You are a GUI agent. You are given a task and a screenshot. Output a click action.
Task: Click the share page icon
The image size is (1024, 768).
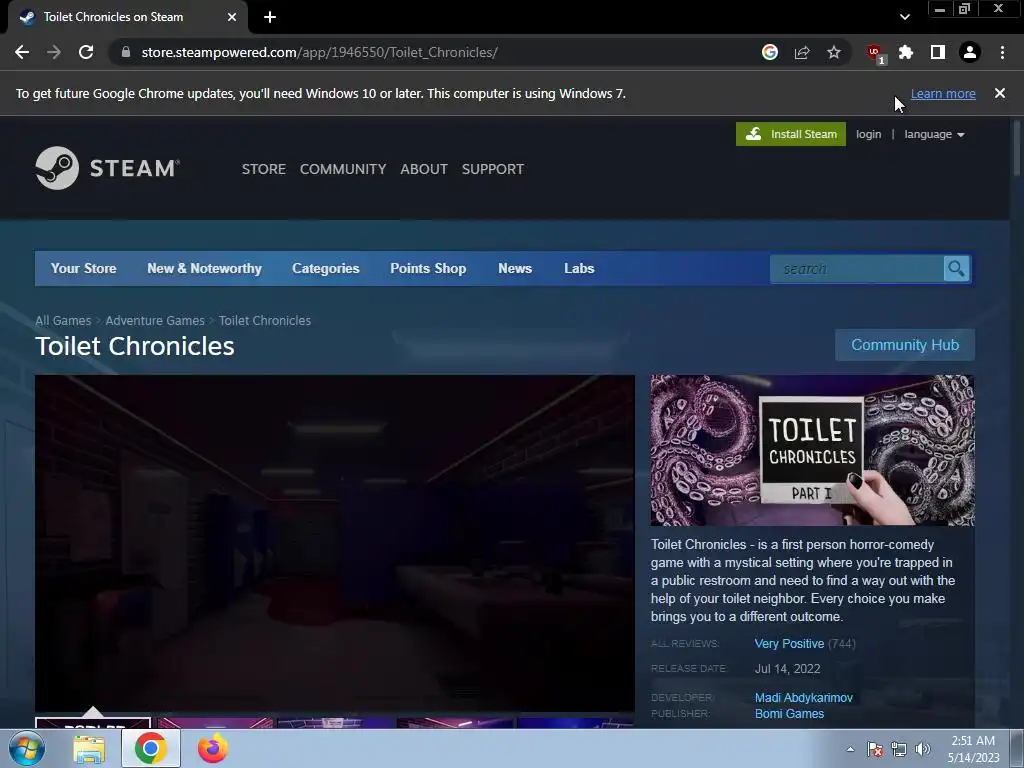(x=802, y=52)
